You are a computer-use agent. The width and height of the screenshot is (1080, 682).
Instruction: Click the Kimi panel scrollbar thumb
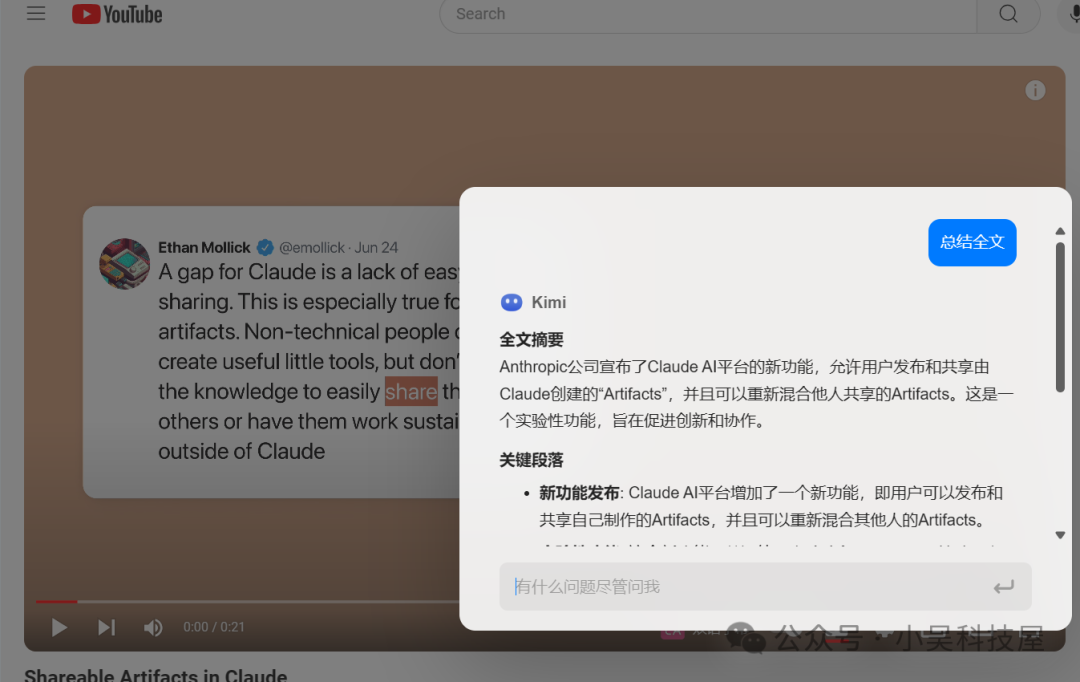(1060, 317)
